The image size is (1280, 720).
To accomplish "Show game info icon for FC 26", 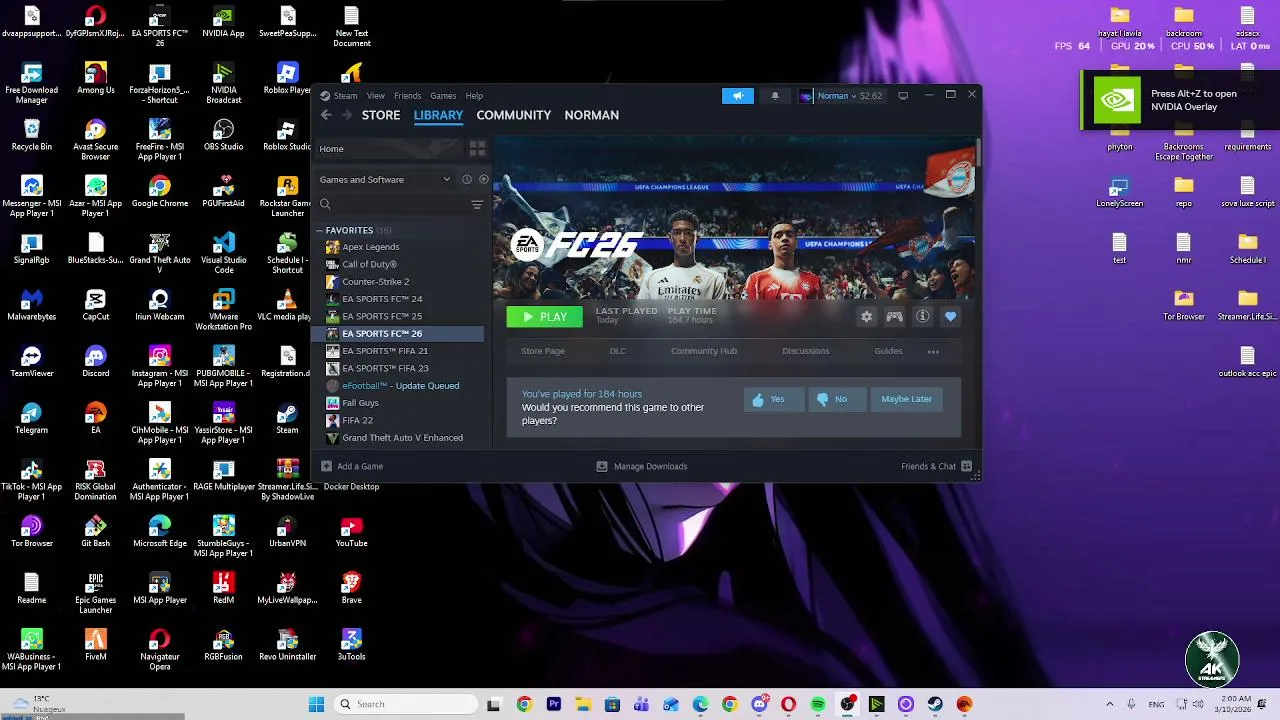I will click(x=923, y=317).
